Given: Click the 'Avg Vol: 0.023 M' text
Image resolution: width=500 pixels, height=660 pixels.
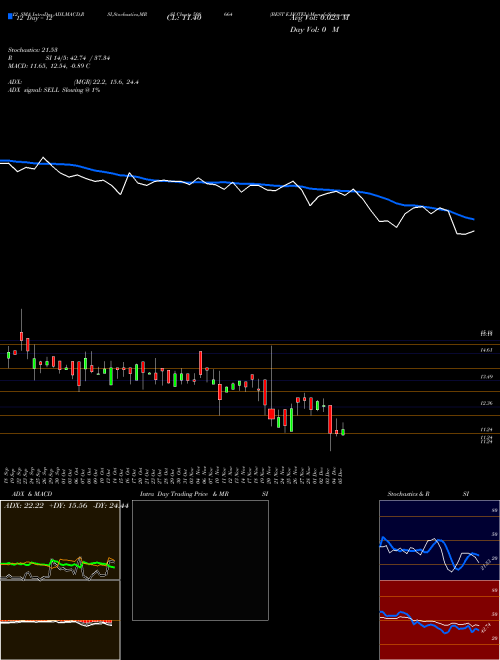Looking at the screenshot, I should 320,18.
